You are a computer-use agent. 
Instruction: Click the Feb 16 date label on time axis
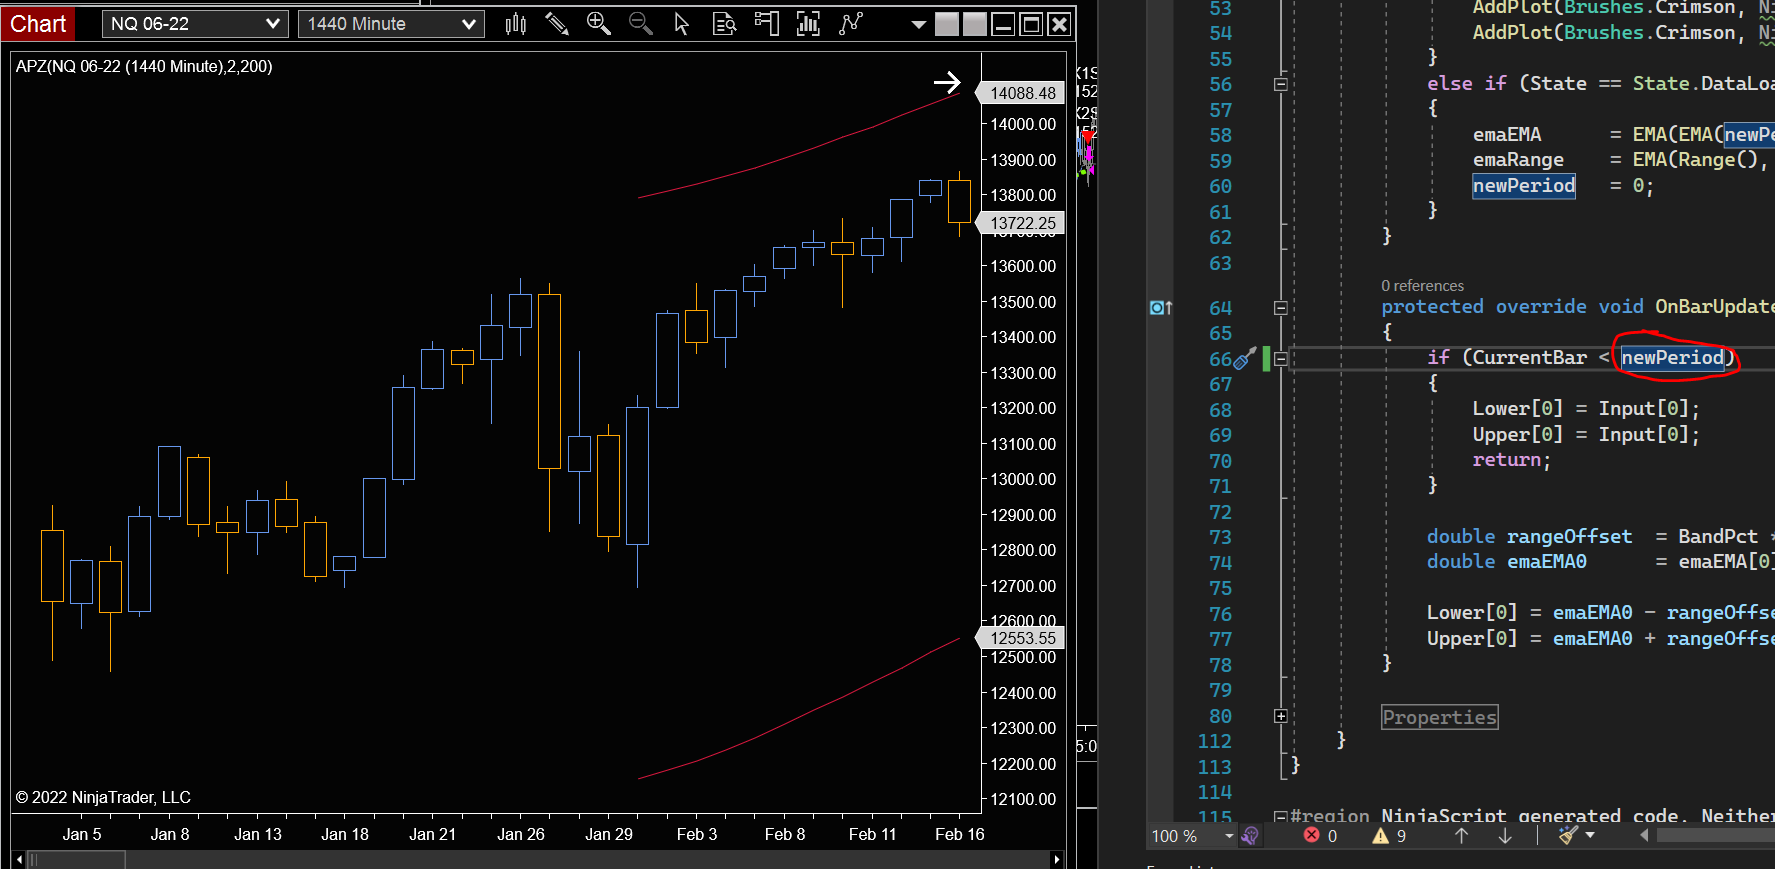tap(960, 834)
